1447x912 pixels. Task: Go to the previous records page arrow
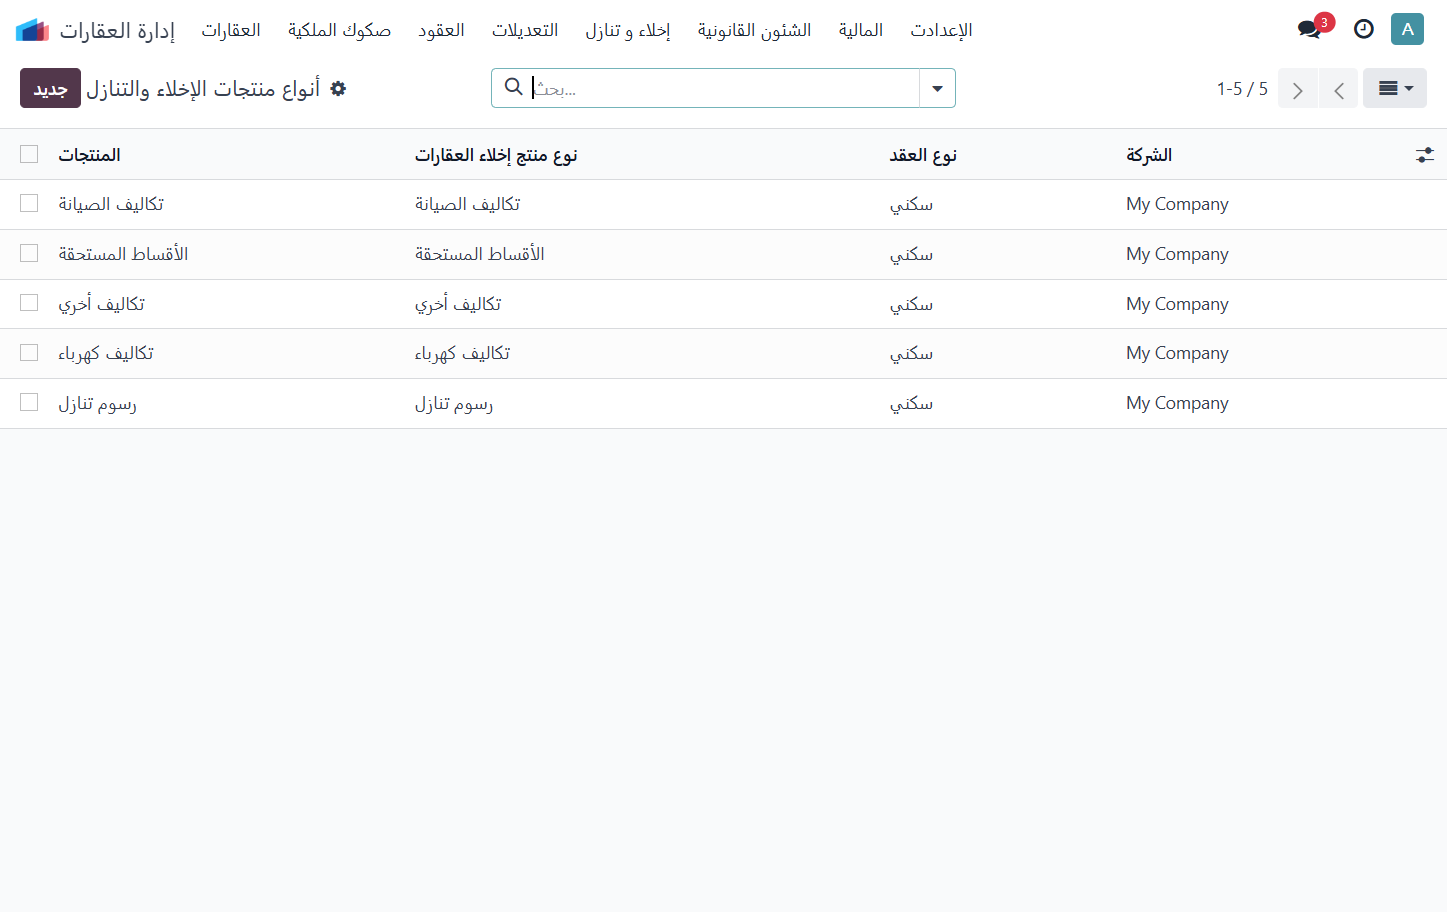[1339, 89]
